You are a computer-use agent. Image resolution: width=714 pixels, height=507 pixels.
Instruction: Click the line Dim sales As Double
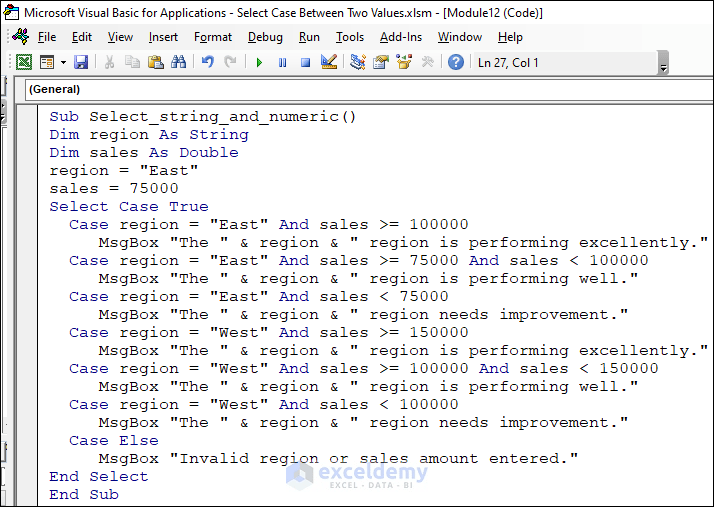point(144,153)
